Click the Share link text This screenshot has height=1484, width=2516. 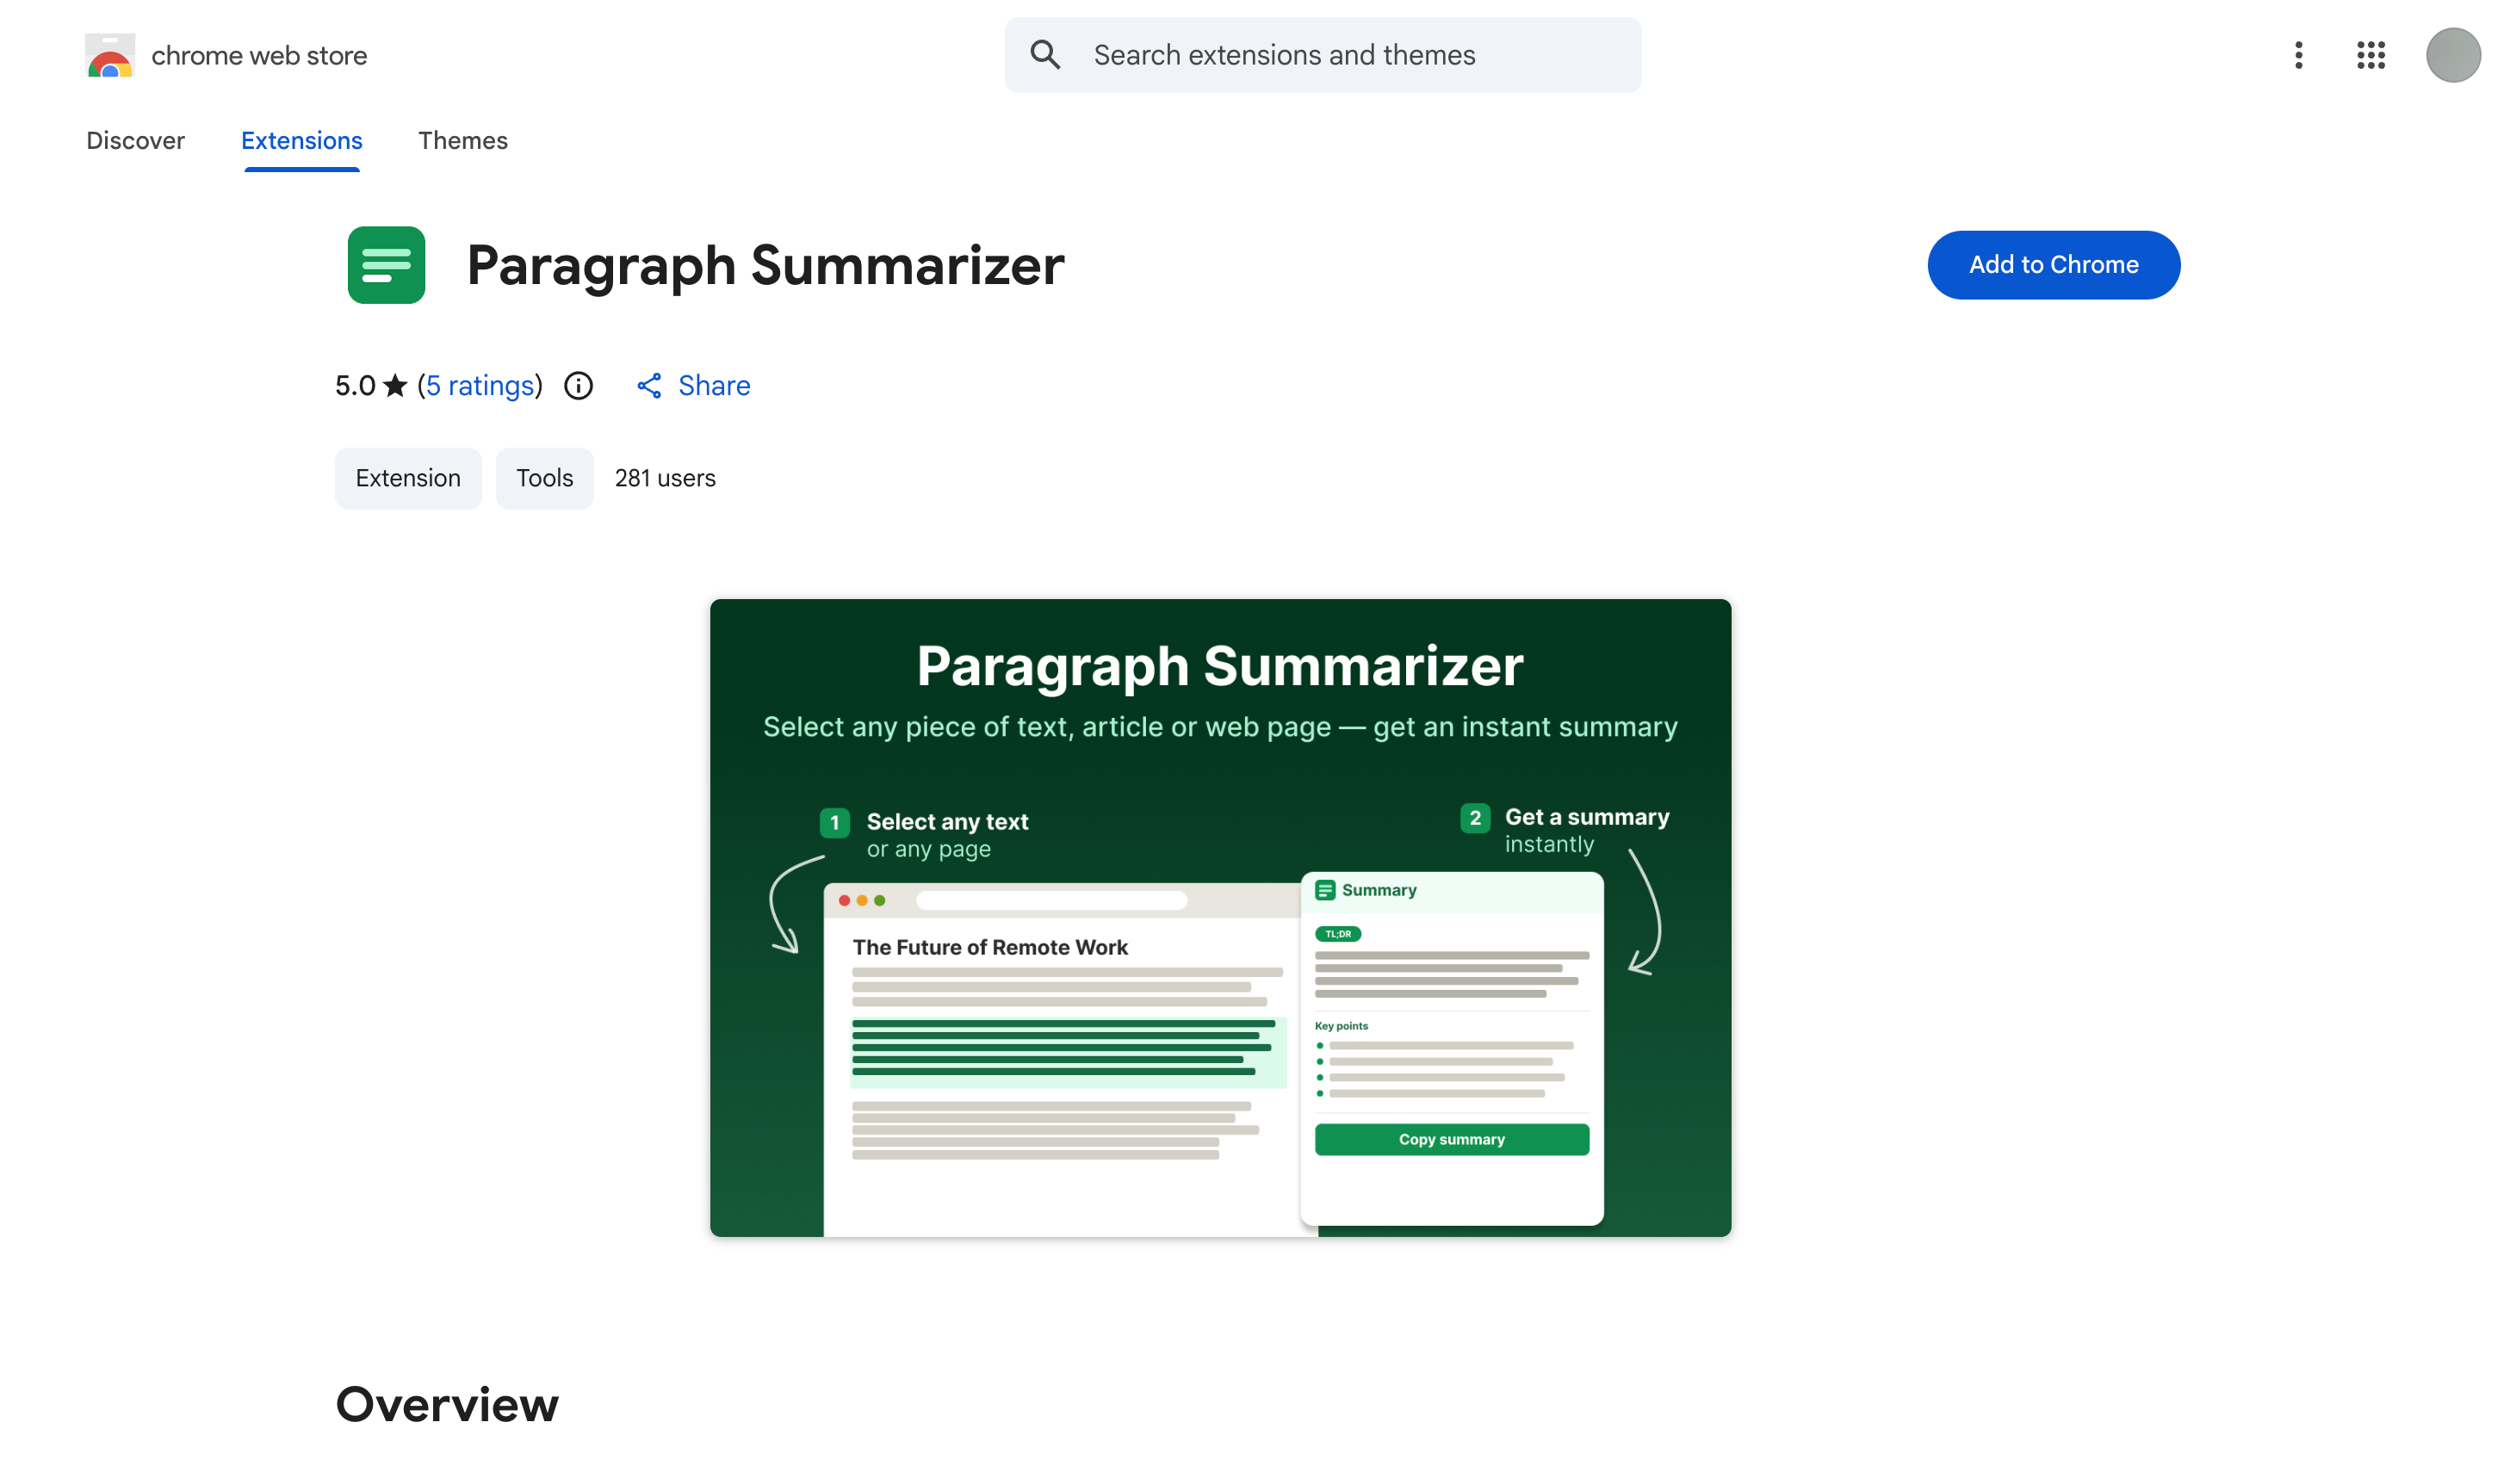point(714,386)
